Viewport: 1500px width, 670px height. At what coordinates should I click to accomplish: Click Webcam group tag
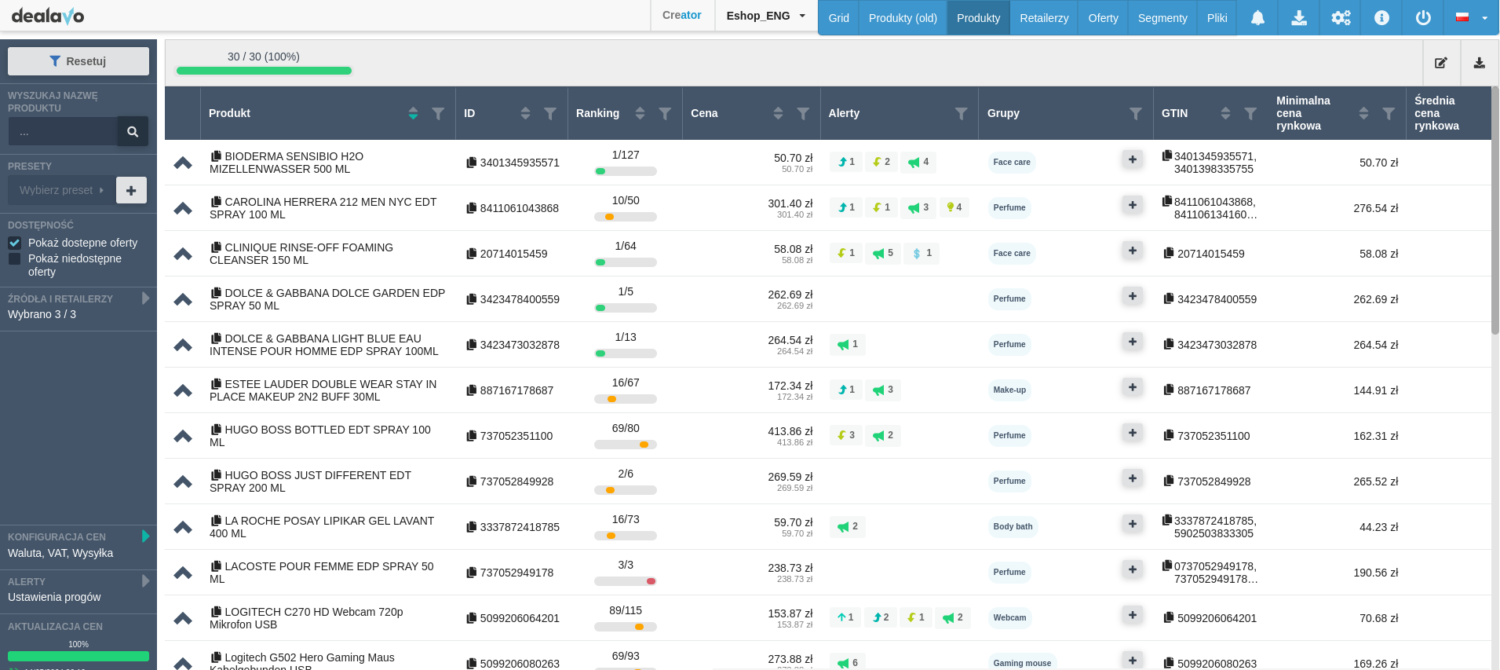coord(1009,618)
